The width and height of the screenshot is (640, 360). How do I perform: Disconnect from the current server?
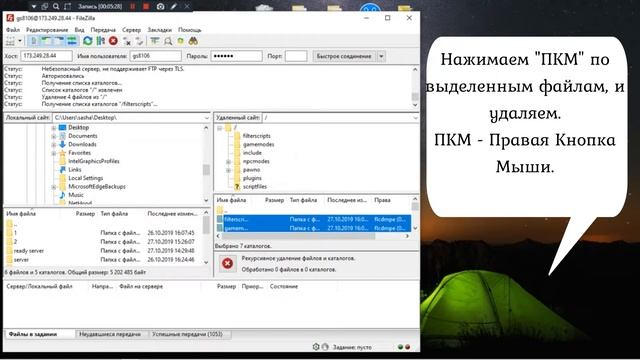pos(127,41)
